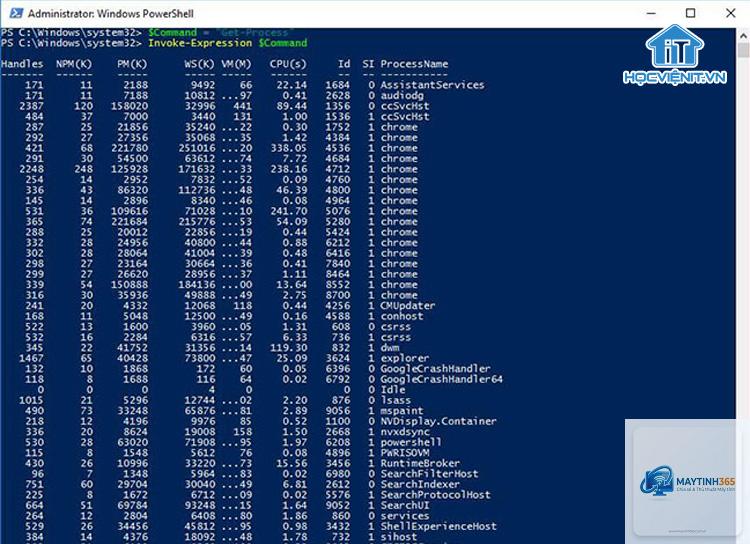
Task: Select the SearchIndexer process name
Action: pos(420,485)
